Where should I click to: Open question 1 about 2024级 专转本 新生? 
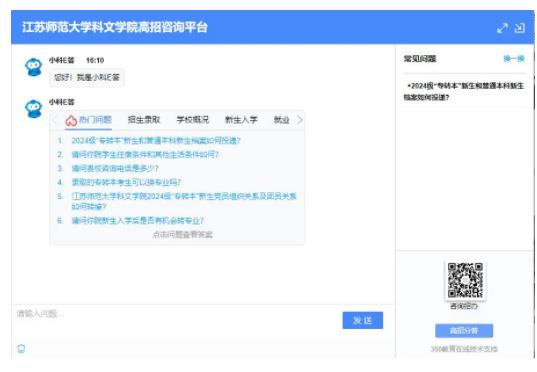pos(156,140)
